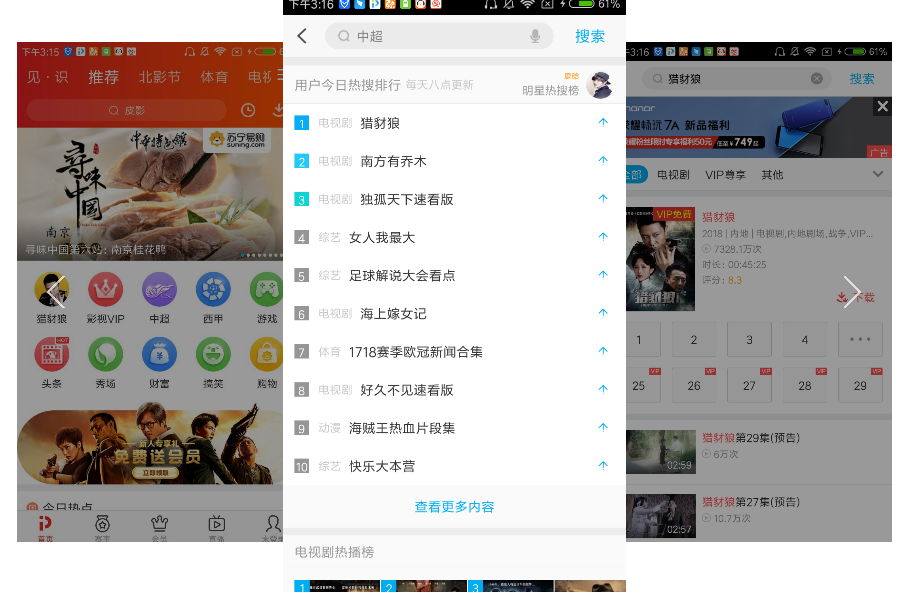Select hot search item 南方有乔木

393,161
